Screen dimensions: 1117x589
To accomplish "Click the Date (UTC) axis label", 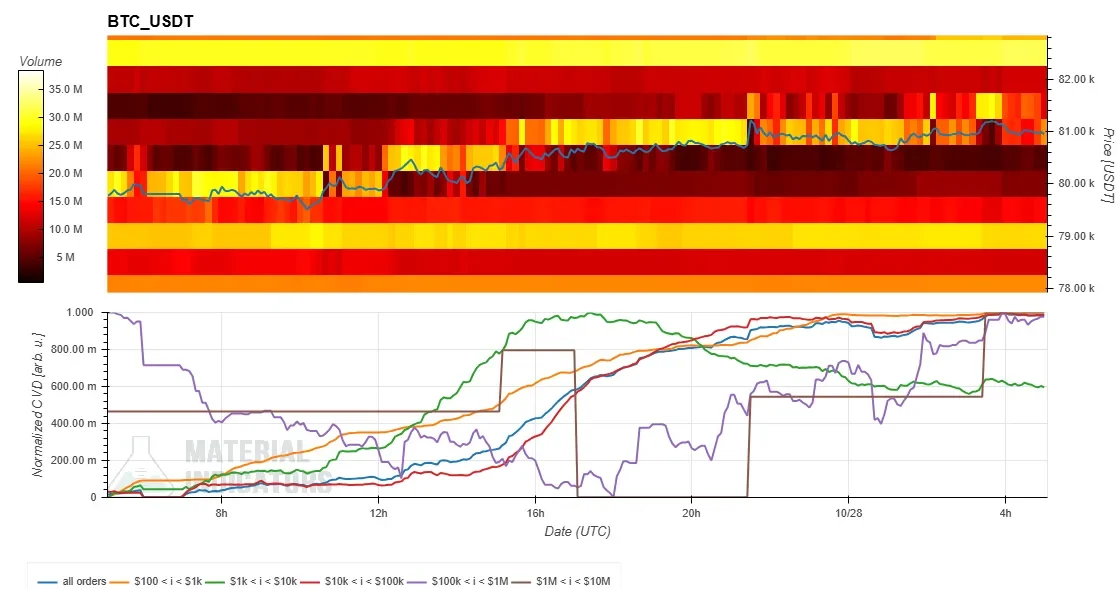I will click(x=578, y=531).
